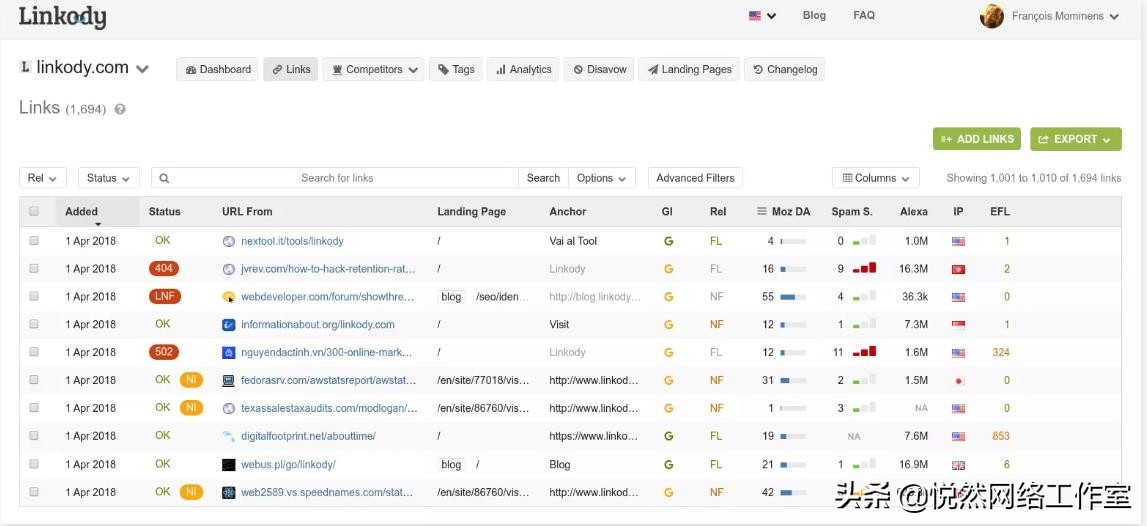Click the ADD LINKS button

[977, 139]
